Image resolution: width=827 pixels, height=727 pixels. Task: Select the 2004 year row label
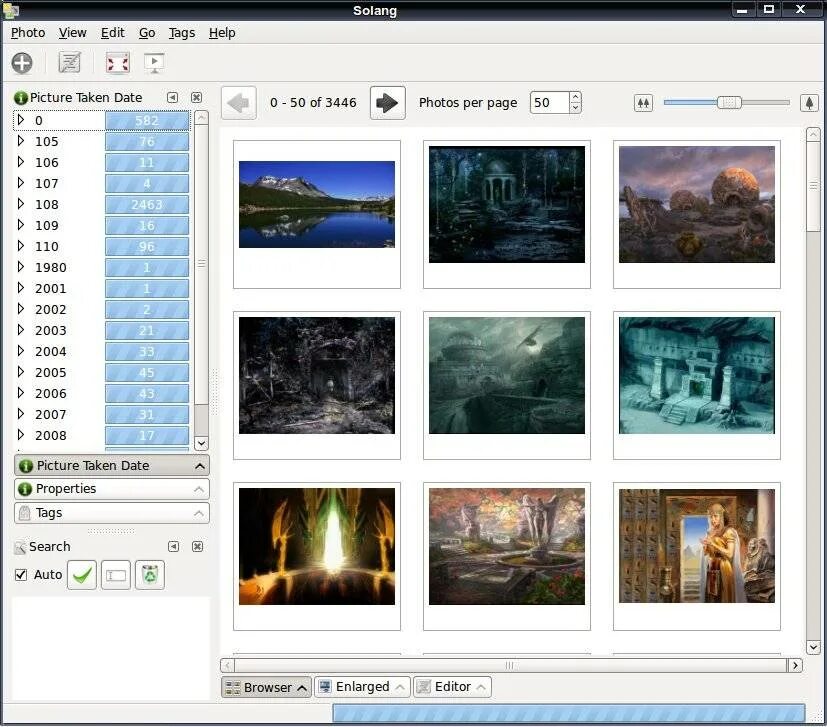(51, 351)
